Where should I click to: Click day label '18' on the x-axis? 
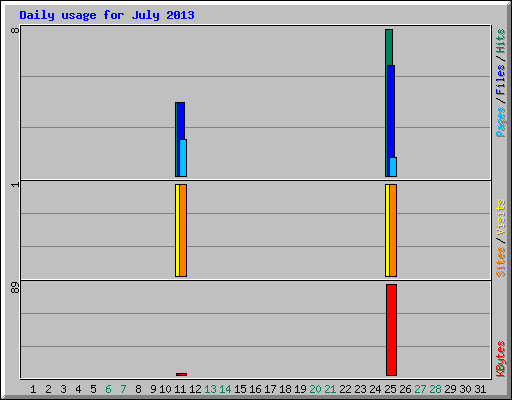click(285, 389)
